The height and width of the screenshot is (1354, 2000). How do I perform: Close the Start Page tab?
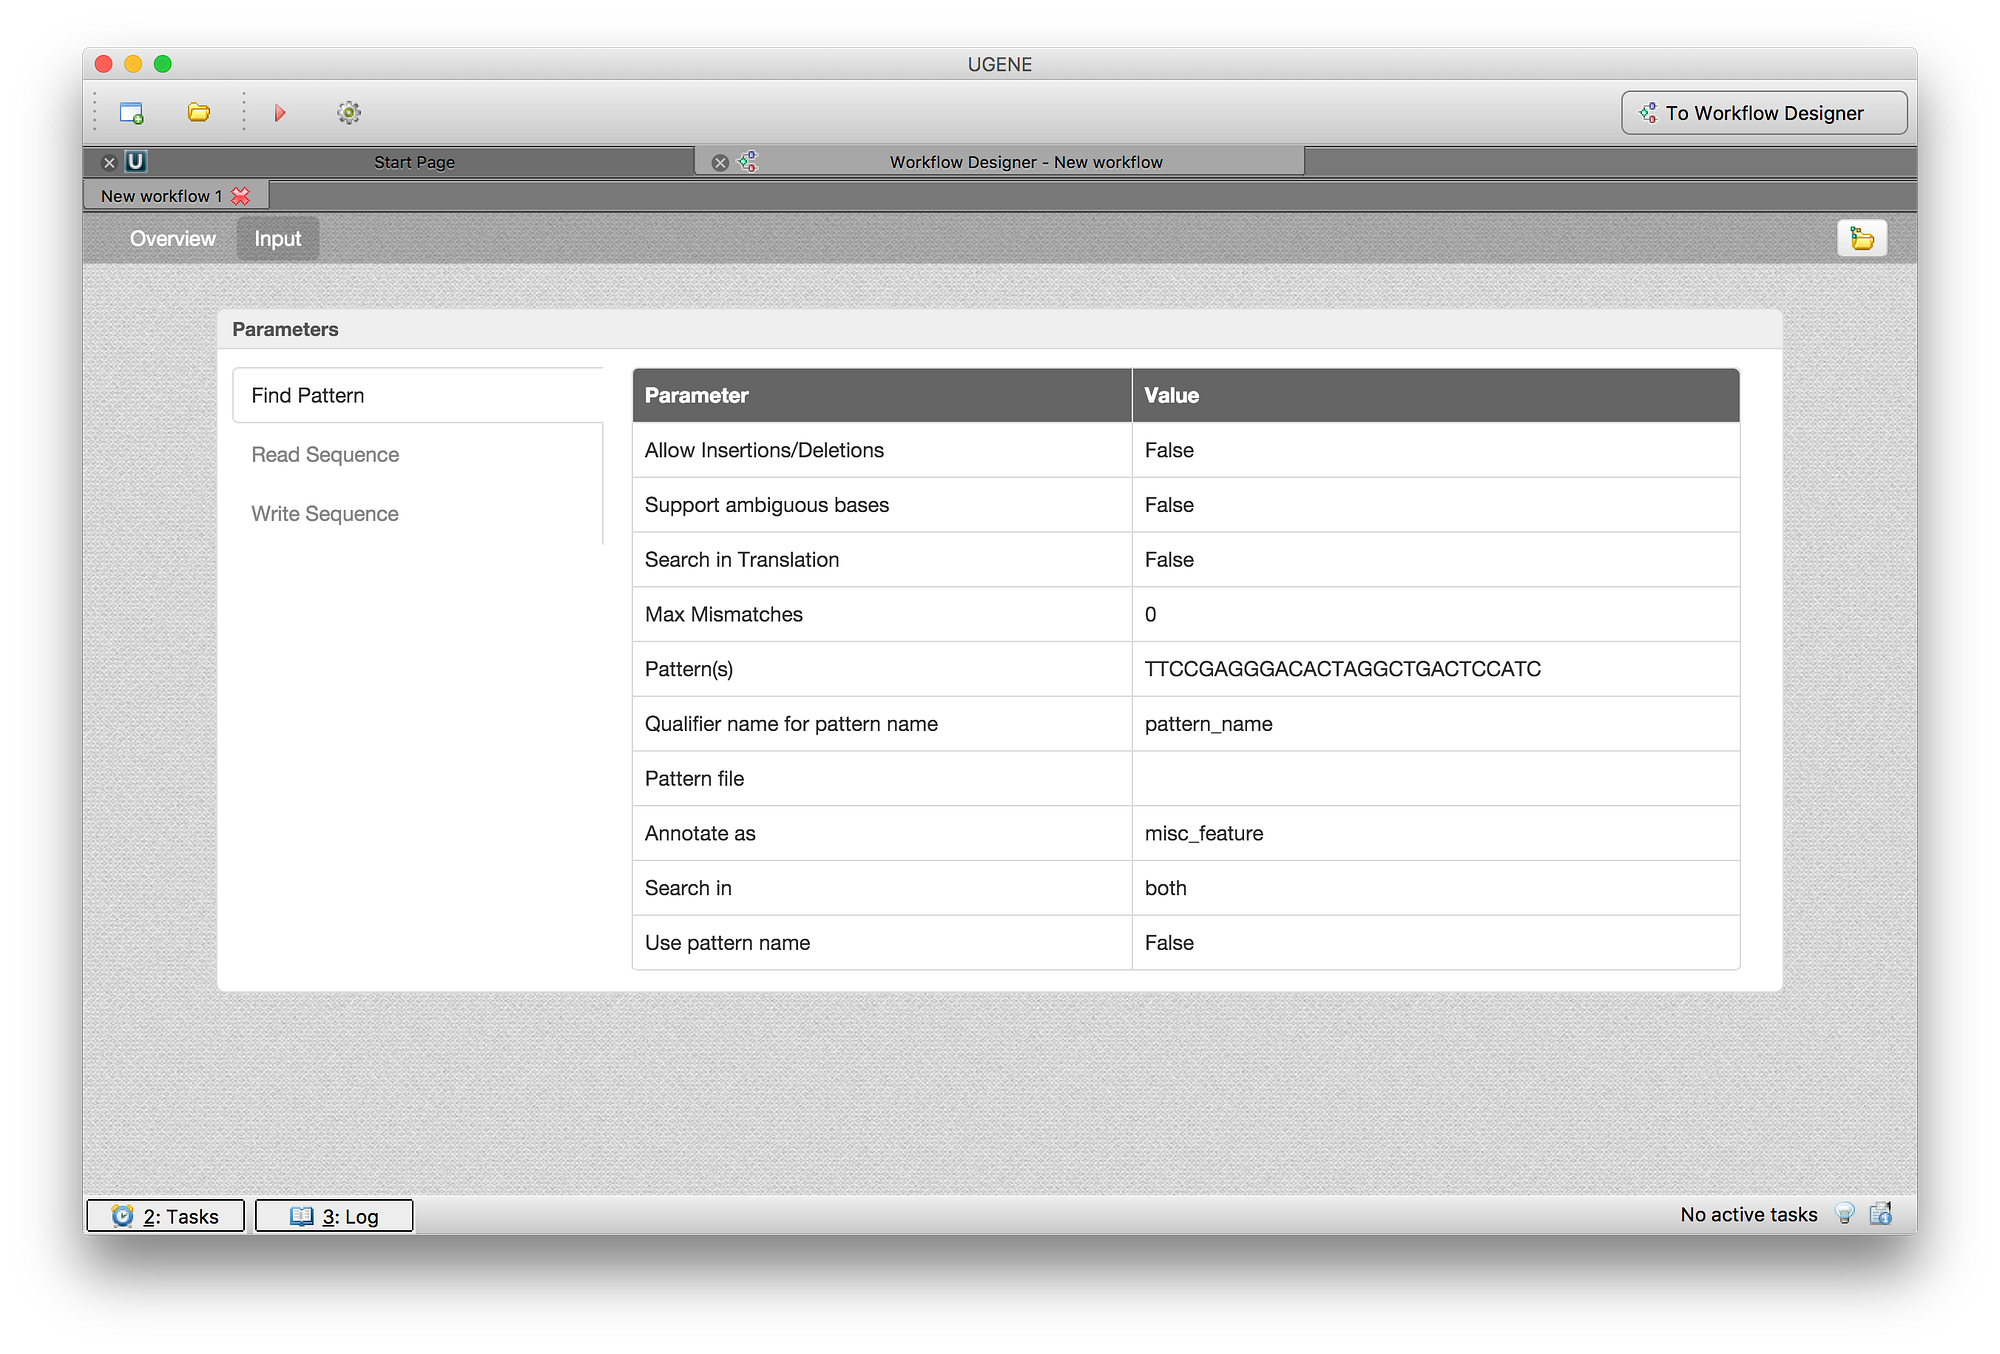(110, 162)
